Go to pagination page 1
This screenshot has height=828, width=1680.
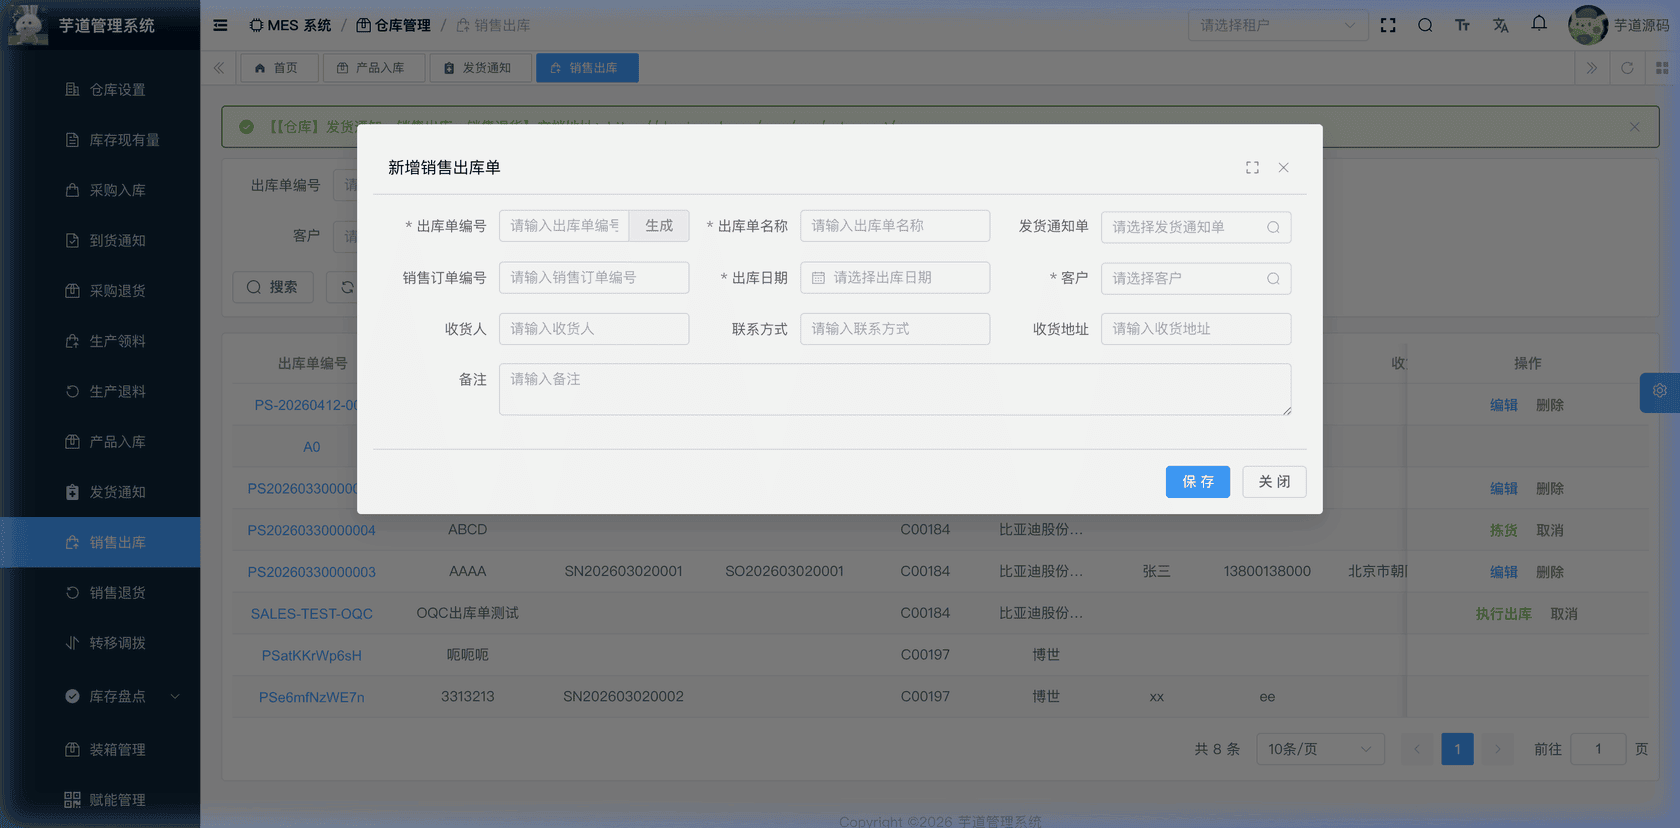point(1457,749)
